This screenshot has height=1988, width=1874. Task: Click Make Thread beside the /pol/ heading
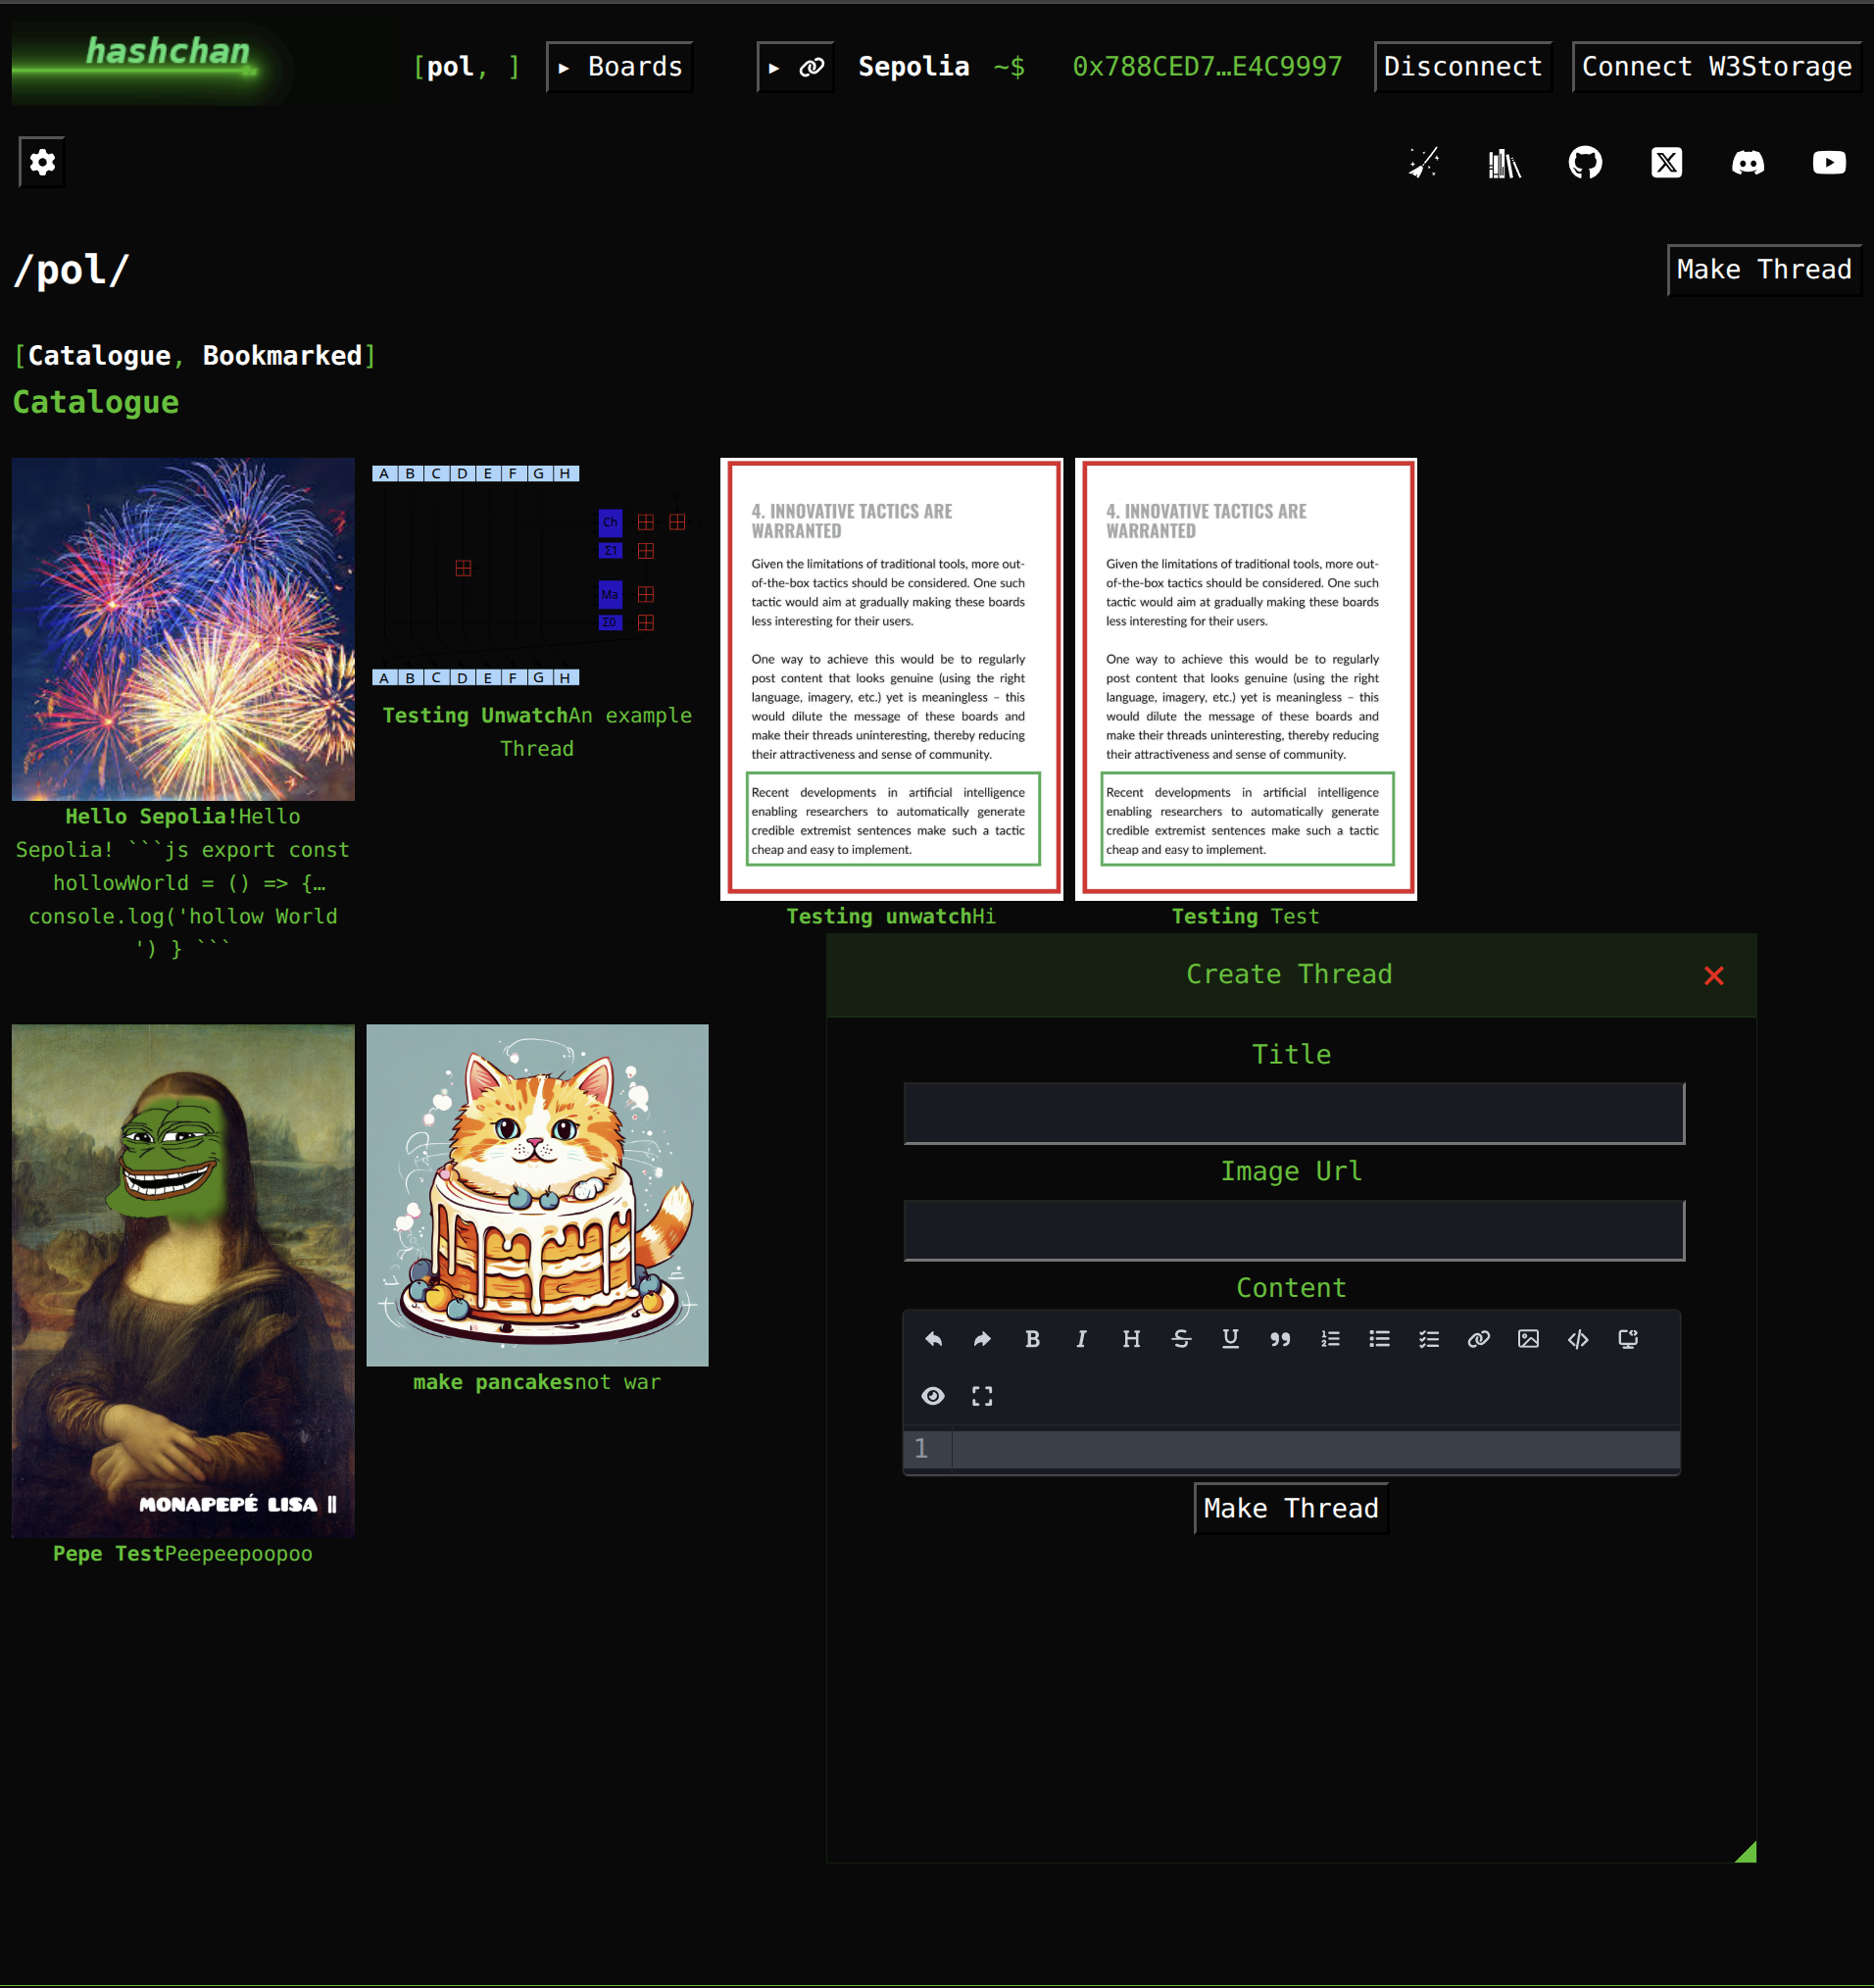1764,270
